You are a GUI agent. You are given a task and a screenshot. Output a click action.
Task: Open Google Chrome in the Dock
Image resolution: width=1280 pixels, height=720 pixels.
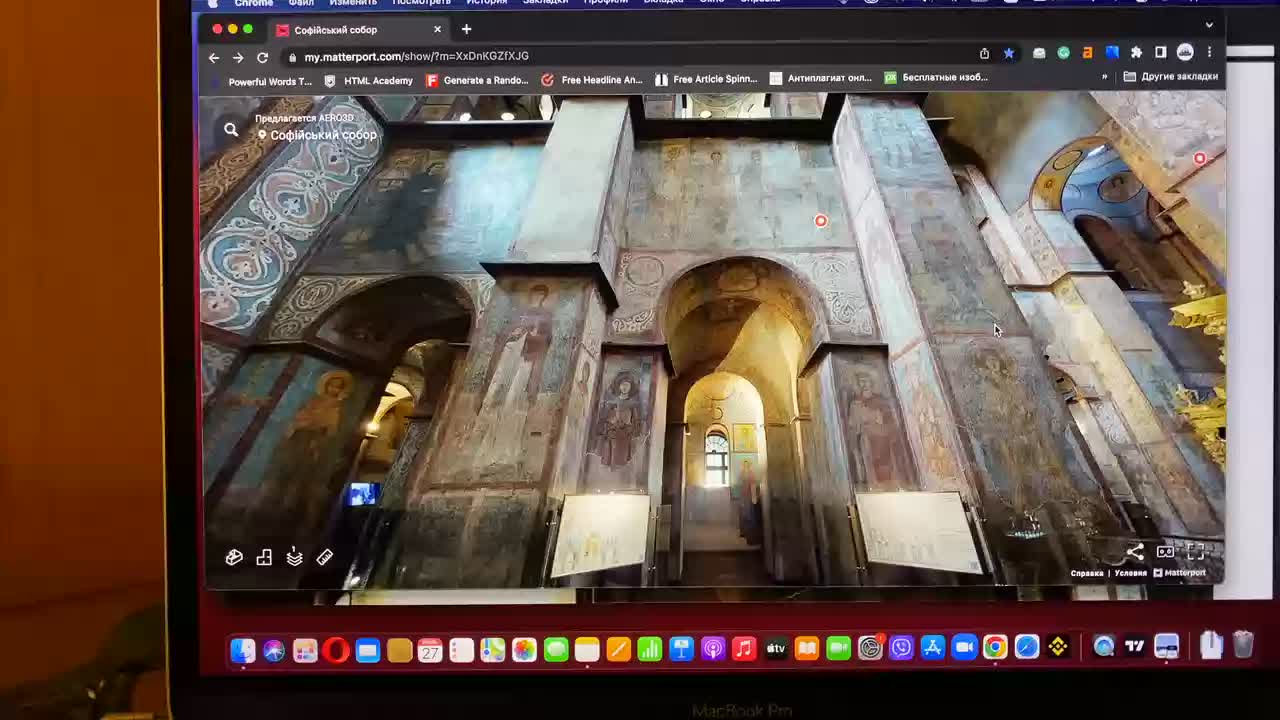tap(994, 648)
